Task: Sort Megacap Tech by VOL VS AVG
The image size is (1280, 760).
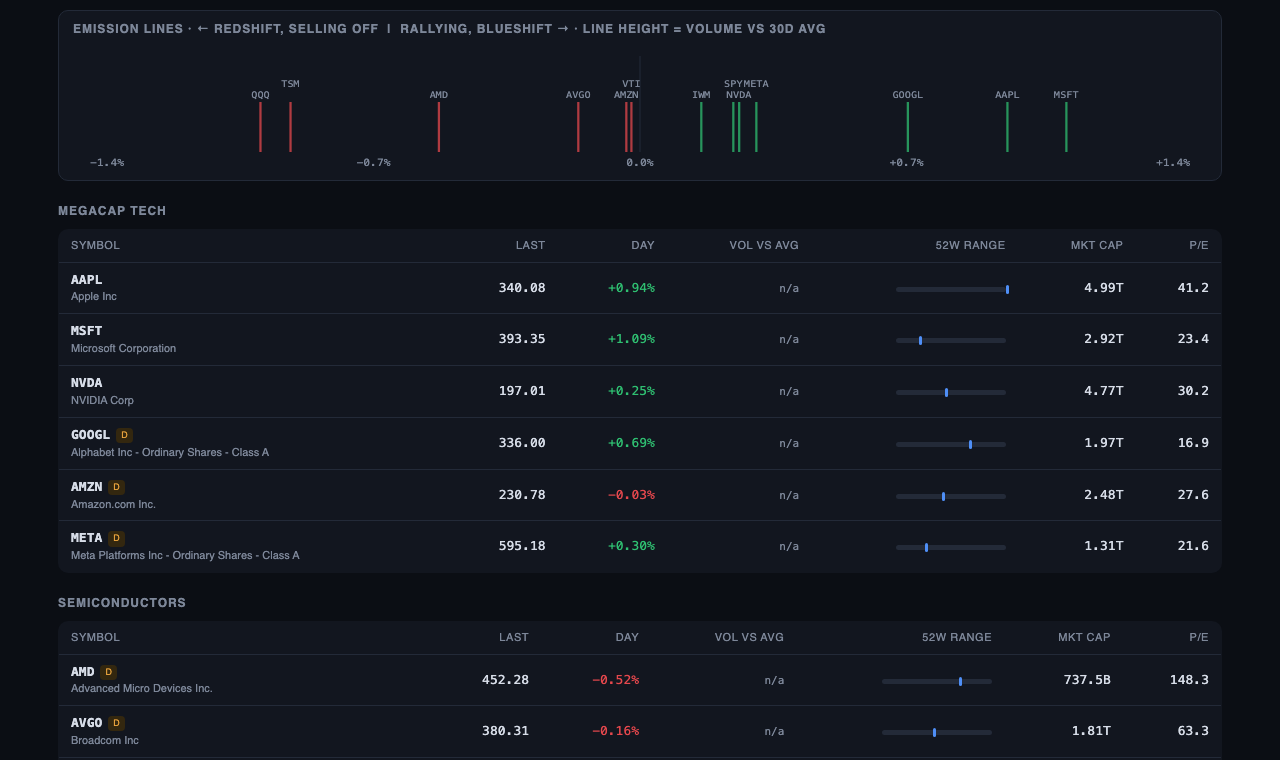Action: (764, 245)
